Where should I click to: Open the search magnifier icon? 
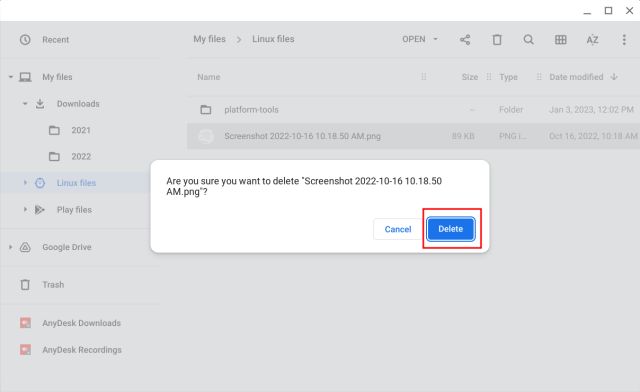[529, 40]
